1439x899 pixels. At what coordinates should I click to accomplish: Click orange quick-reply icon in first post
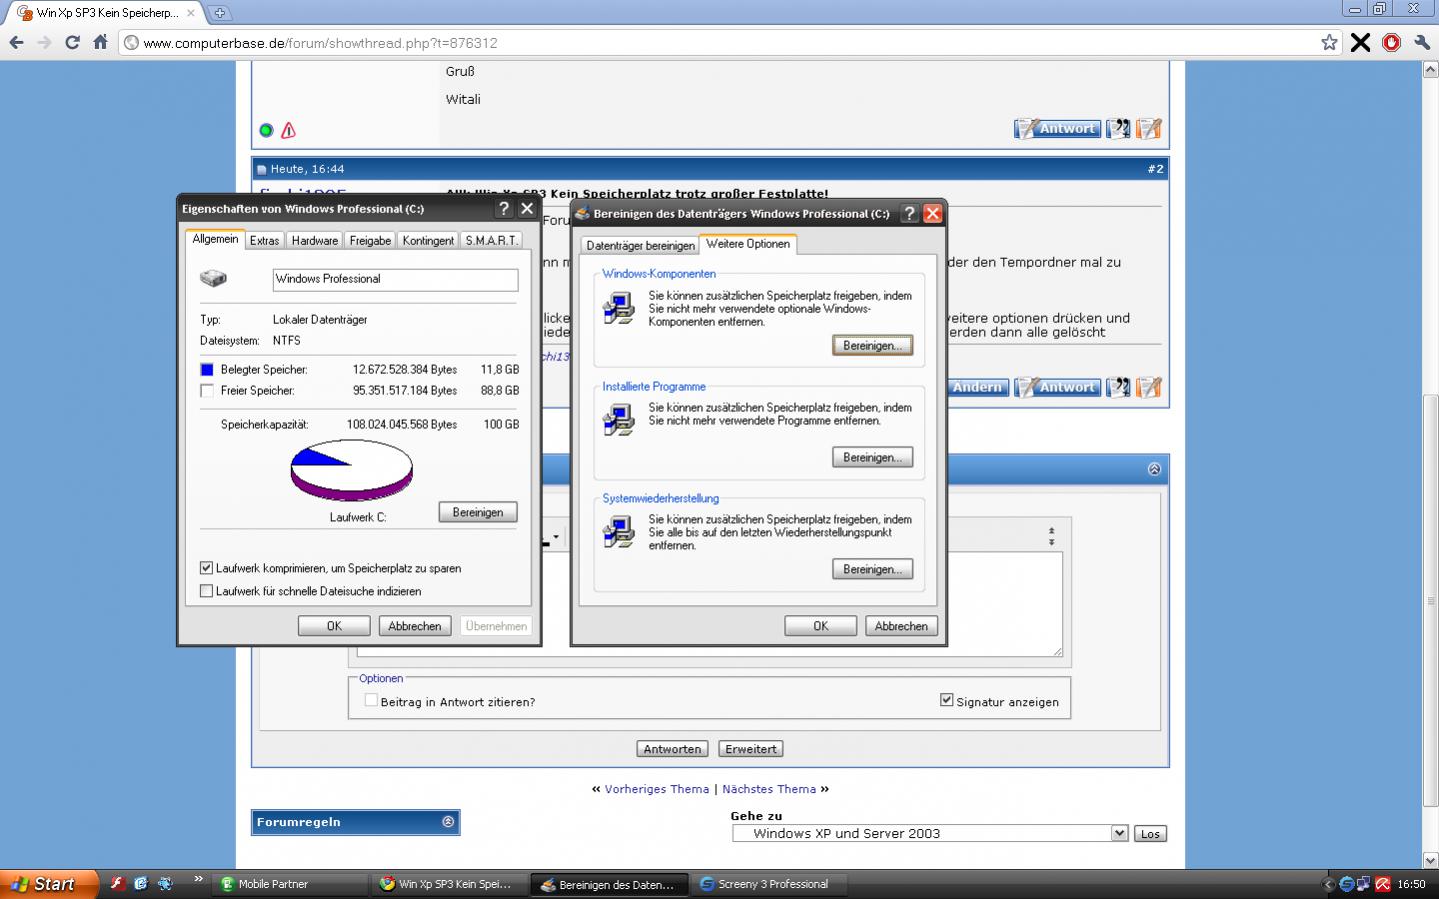coord(1149,128)
